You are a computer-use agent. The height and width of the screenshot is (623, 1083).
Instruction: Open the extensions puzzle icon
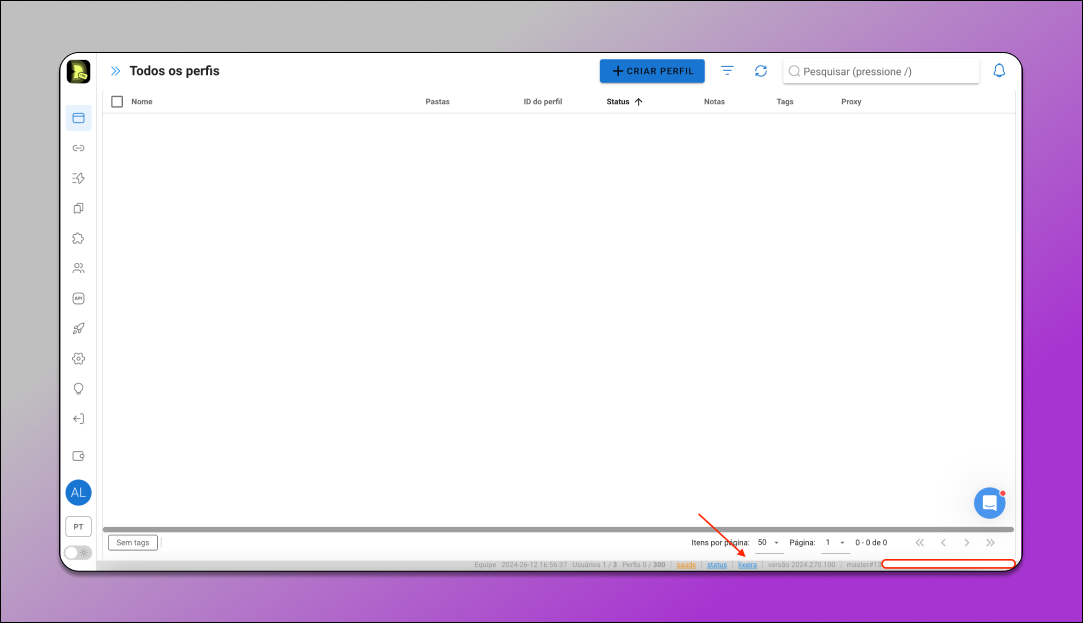pos(78,238)
